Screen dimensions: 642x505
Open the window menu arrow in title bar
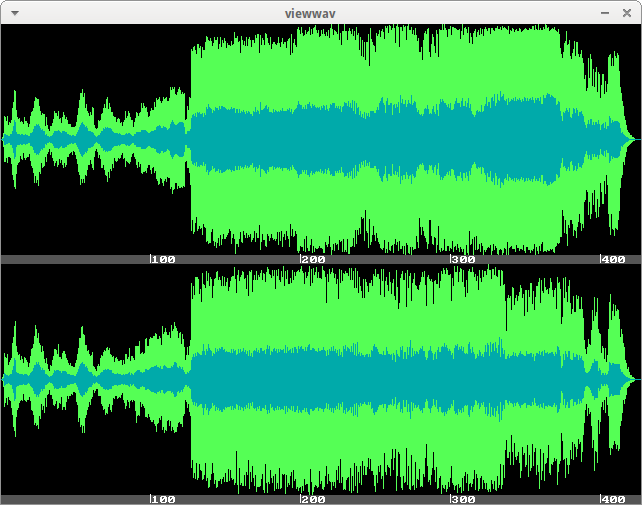coord(15,13)
